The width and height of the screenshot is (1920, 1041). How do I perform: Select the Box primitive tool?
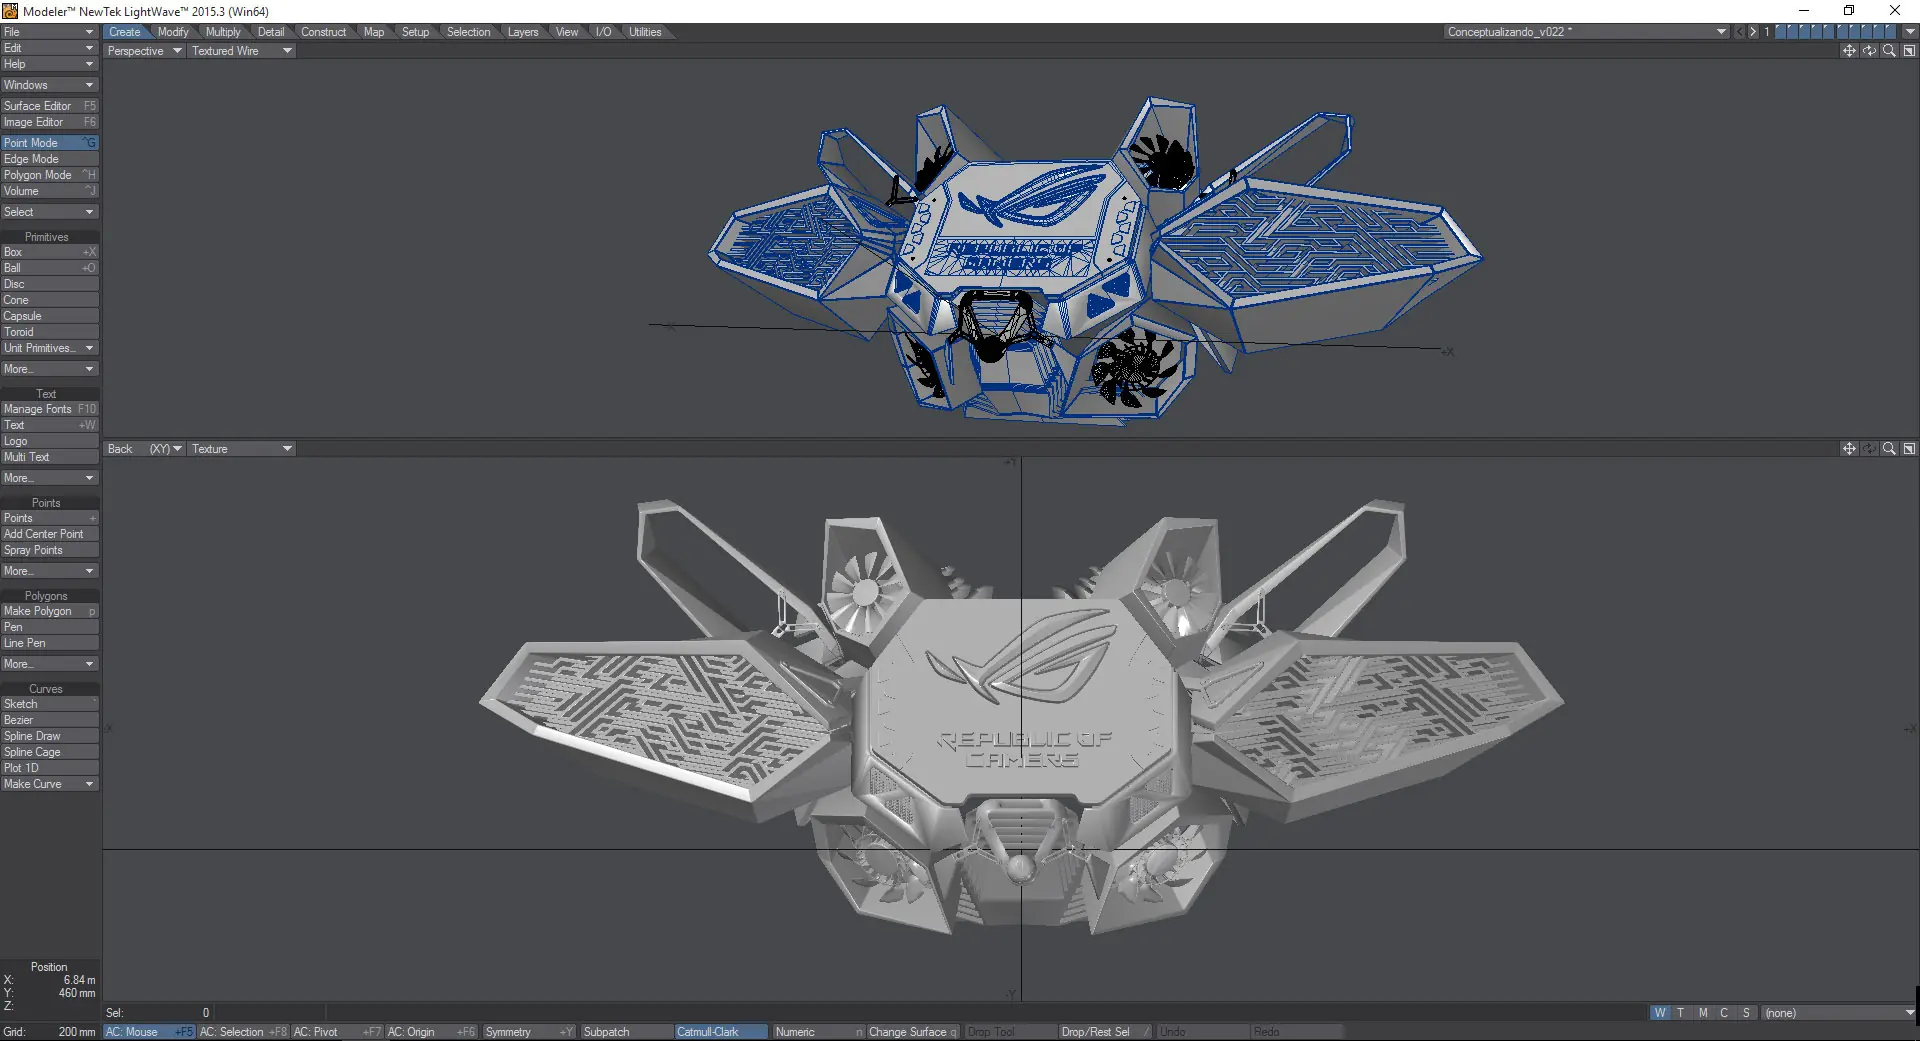tap(49, 252)
